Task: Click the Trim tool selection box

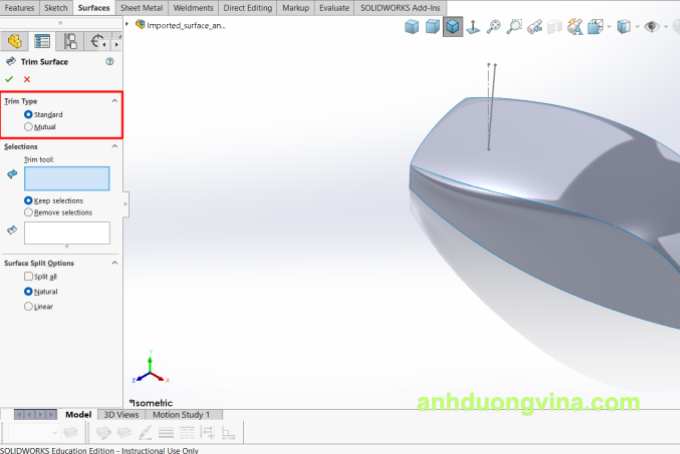Action: pyautogui.click(x=67, y=178)
